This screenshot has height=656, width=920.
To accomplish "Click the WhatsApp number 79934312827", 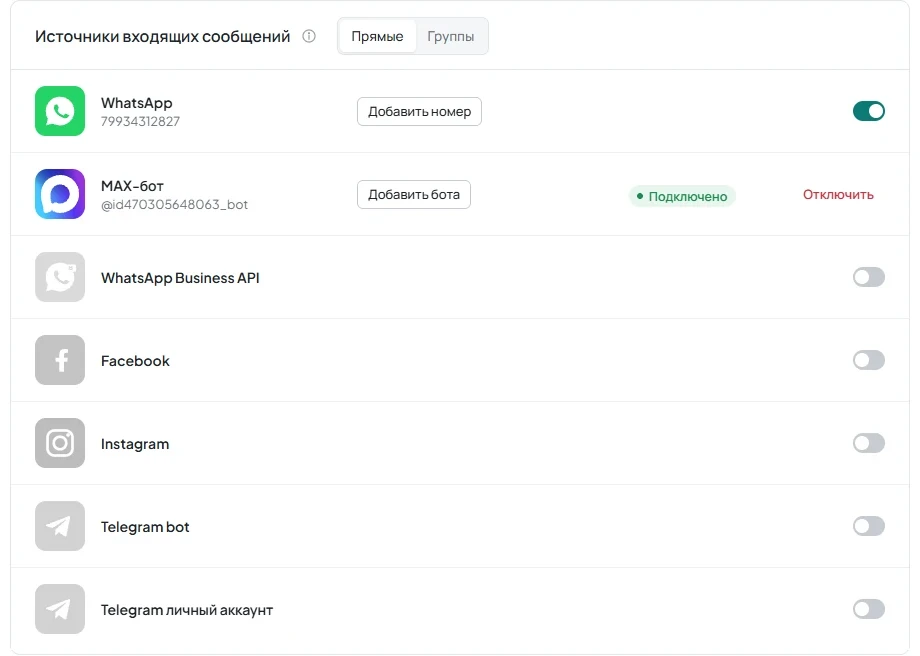I will tap(140, 121).
